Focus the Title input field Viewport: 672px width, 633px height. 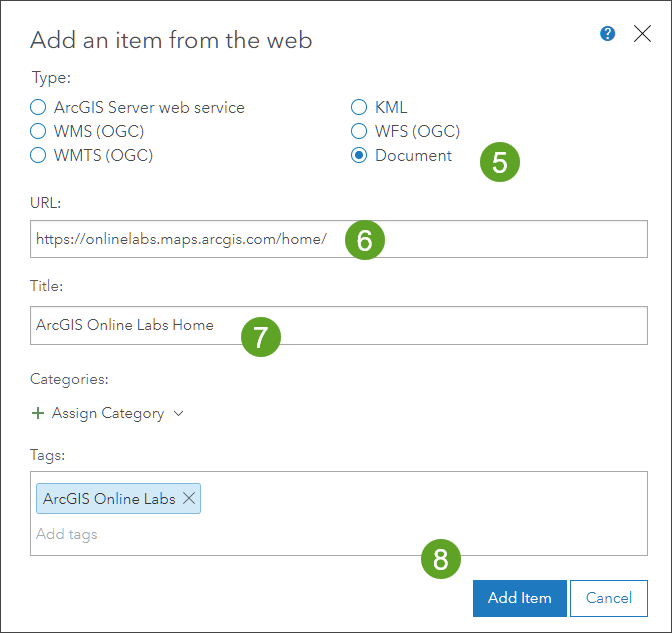450,325
